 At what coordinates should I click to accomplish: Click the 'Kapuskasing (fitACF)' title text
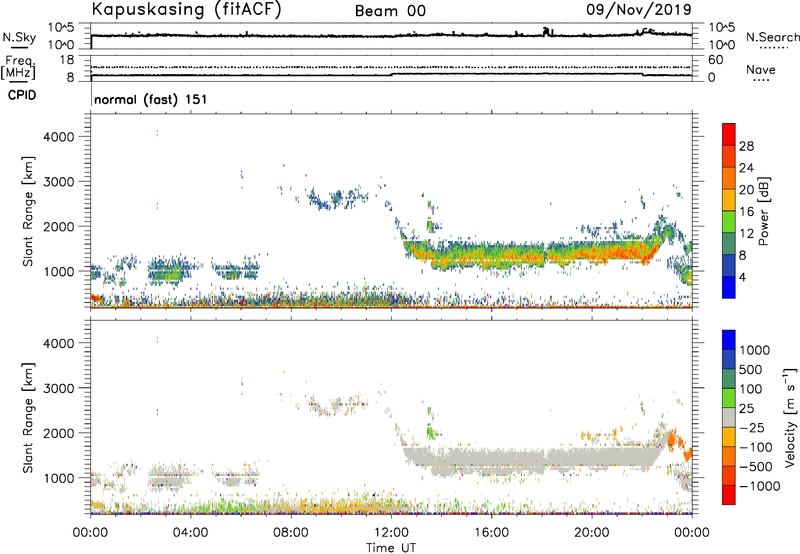point(186,9)
